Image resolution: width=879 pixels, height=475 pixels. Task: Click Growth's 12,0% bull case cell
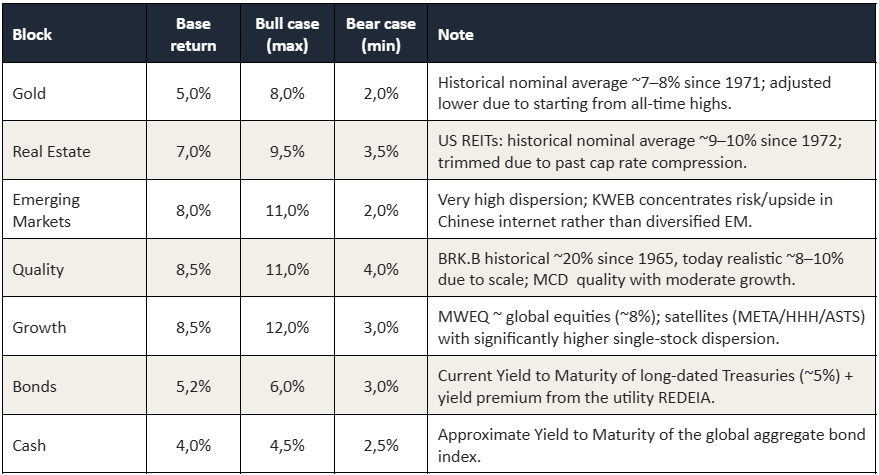[x=288, y=326]
